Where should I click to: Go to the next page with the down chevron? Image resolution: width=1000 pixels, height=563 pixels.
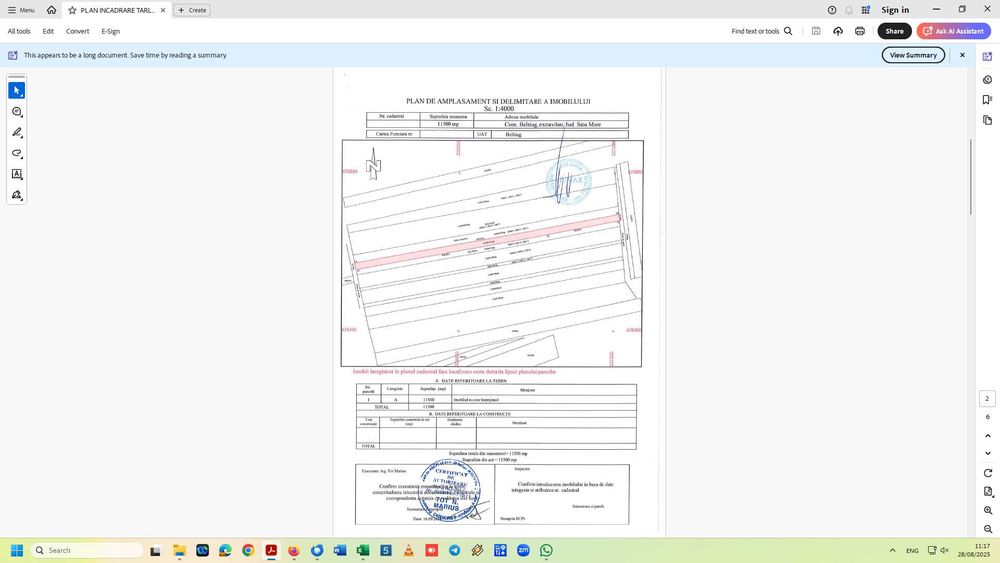pos(988,453)
